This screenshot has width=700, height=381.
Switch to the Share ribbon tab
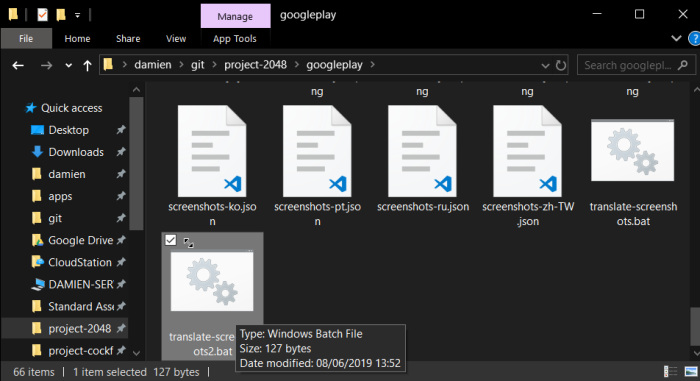[x=128, y=38]
